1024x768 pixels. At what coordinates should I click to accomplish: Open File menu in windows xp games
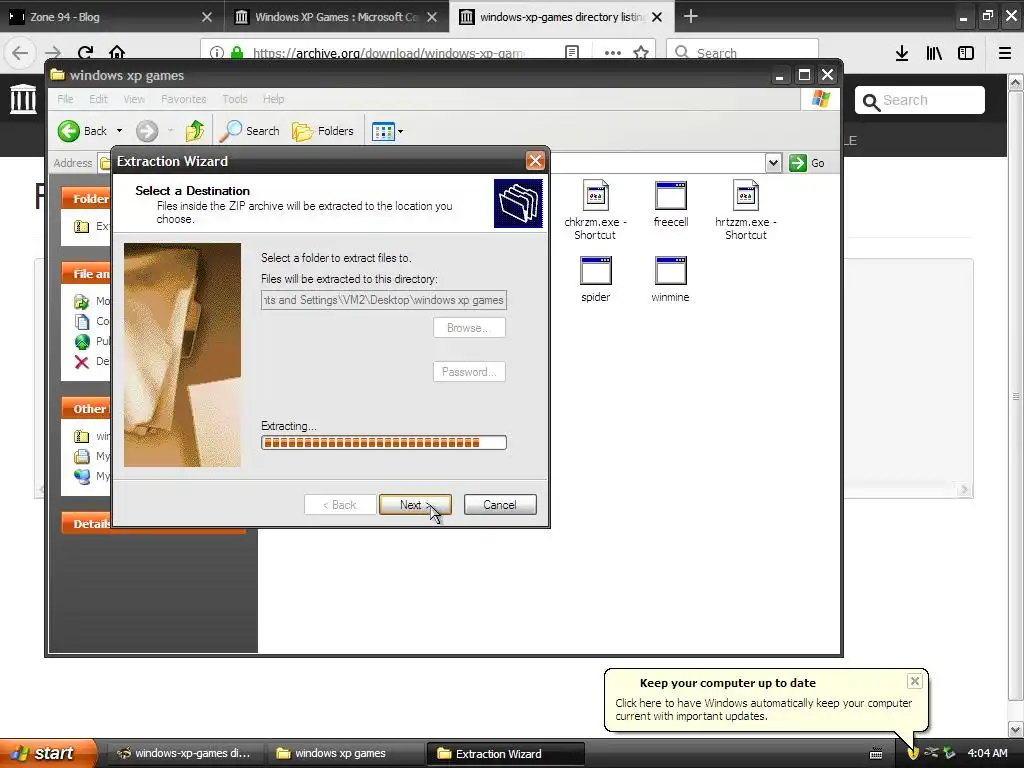(65, 99)
